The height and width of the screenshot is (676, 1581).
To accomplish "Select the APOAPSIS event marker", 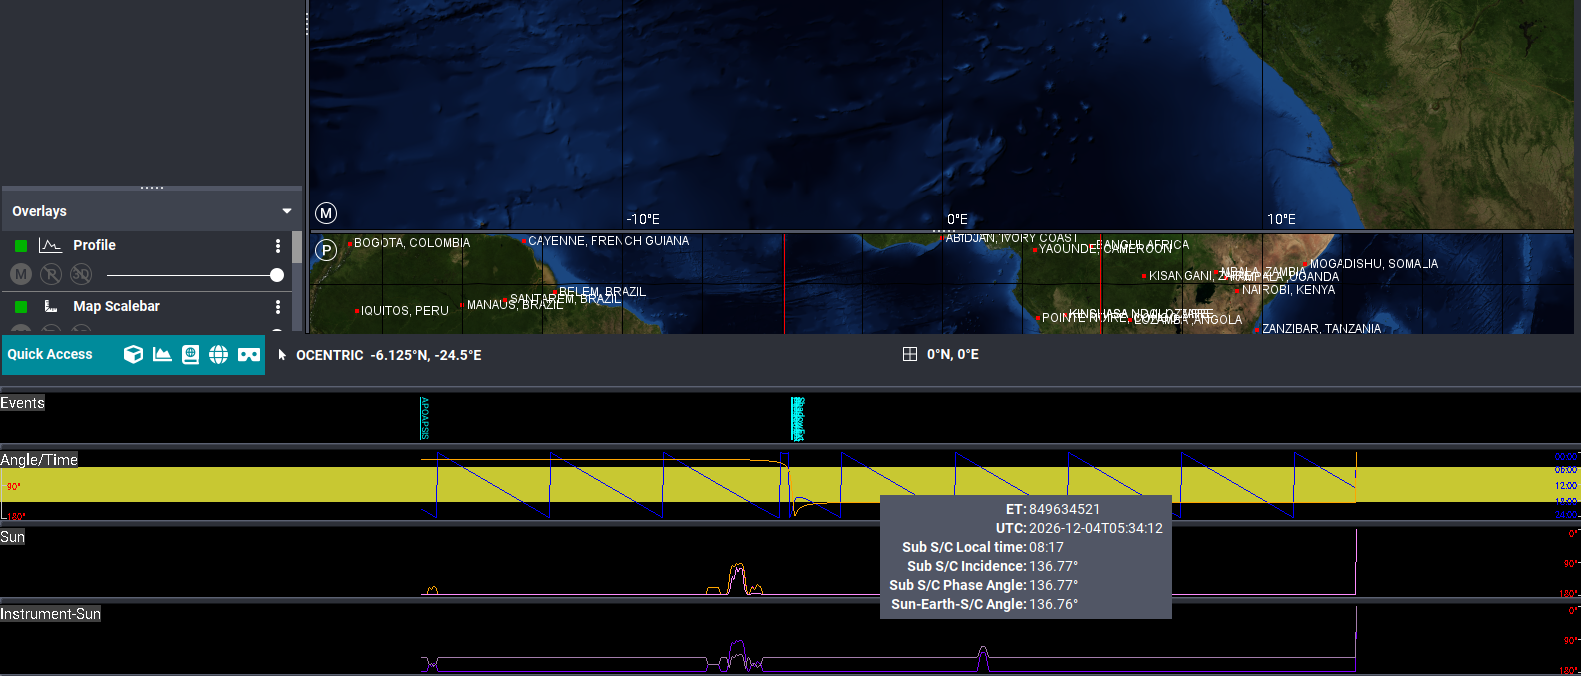I will [x=424, y=418].
